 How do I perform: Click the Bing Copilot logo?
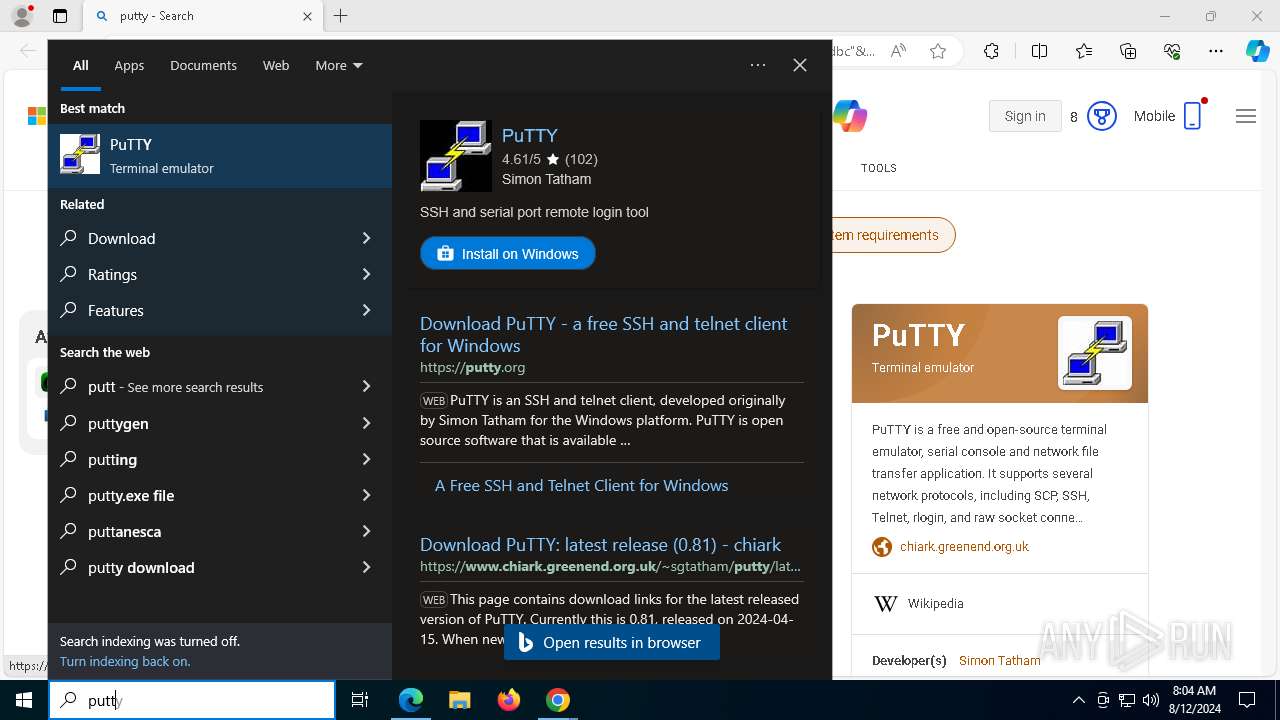850,116
